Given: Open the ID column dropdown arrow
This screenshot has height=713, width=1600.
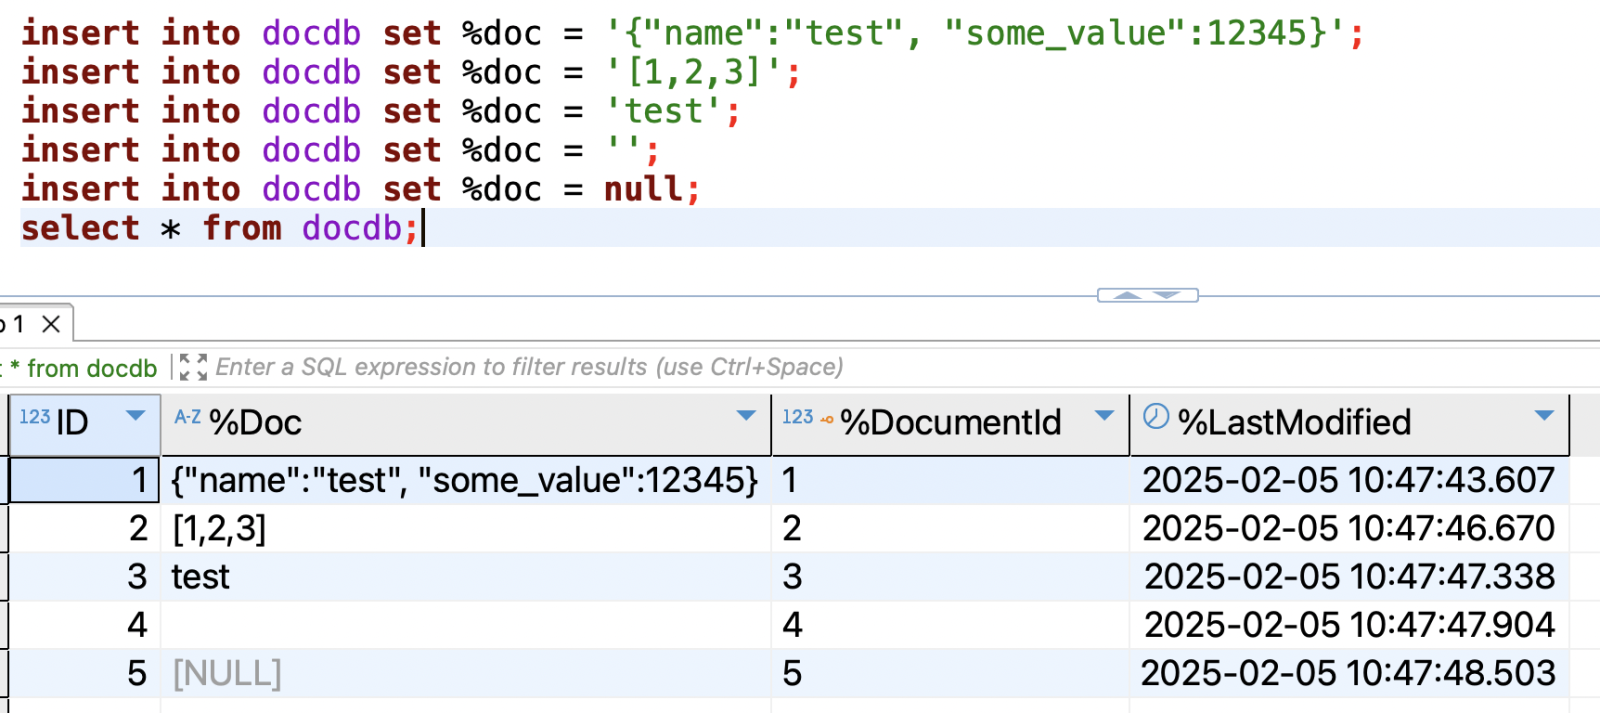Looking at the screenshot, I should [135, 416].
